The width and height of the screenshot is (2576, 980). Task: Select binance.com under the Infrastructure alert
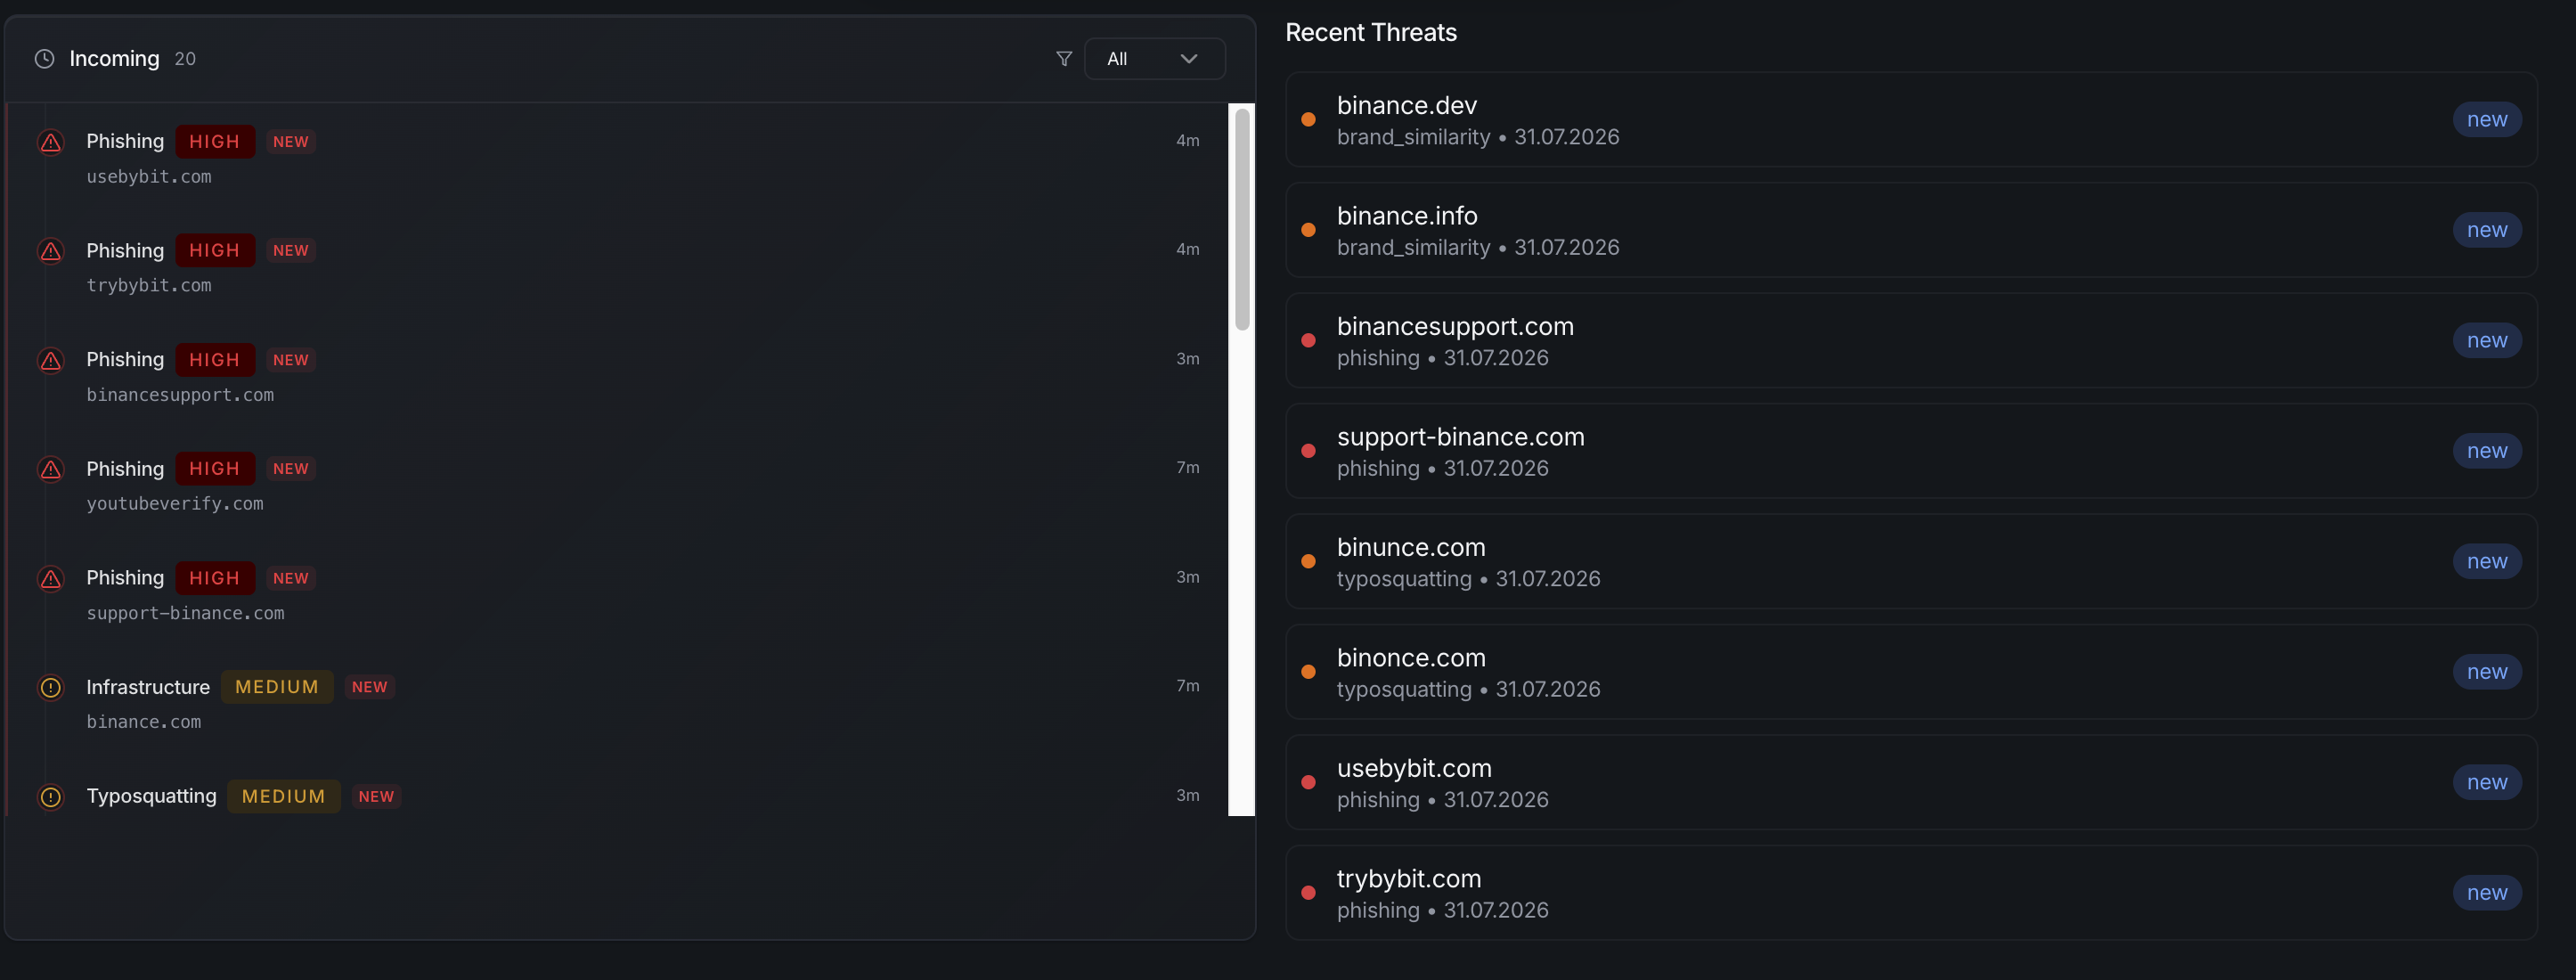144,722
